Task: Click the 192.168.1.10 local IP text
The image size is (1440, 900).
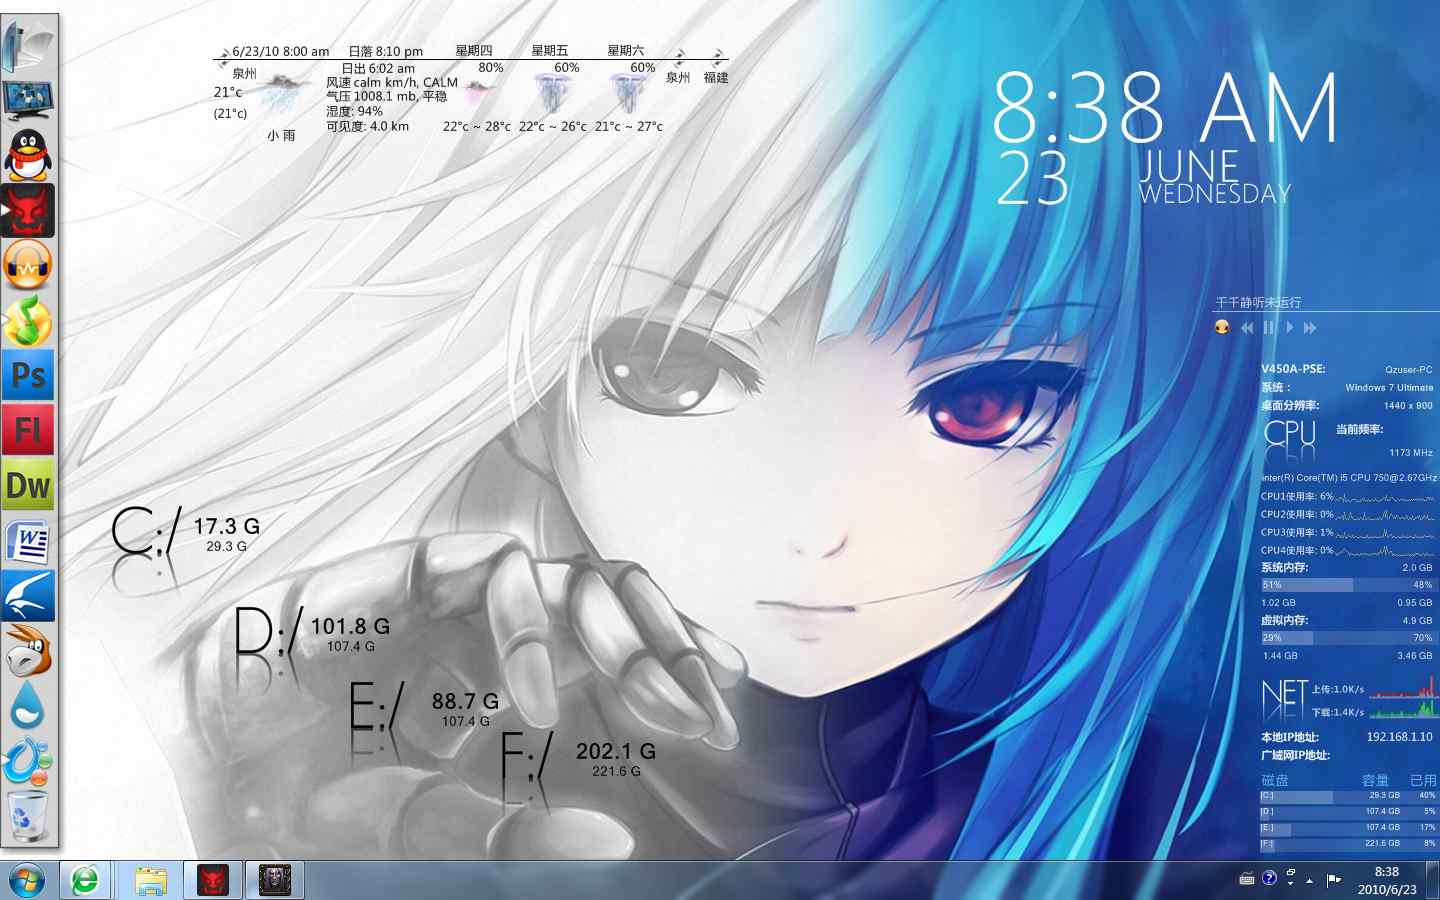Action: pyautogui.click(x=1399, y=737)
